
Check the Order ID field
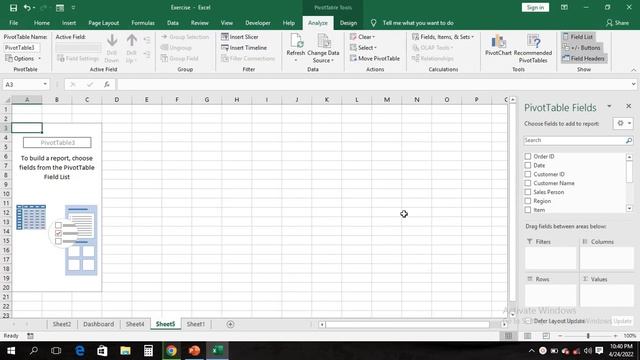click(528, 156)
